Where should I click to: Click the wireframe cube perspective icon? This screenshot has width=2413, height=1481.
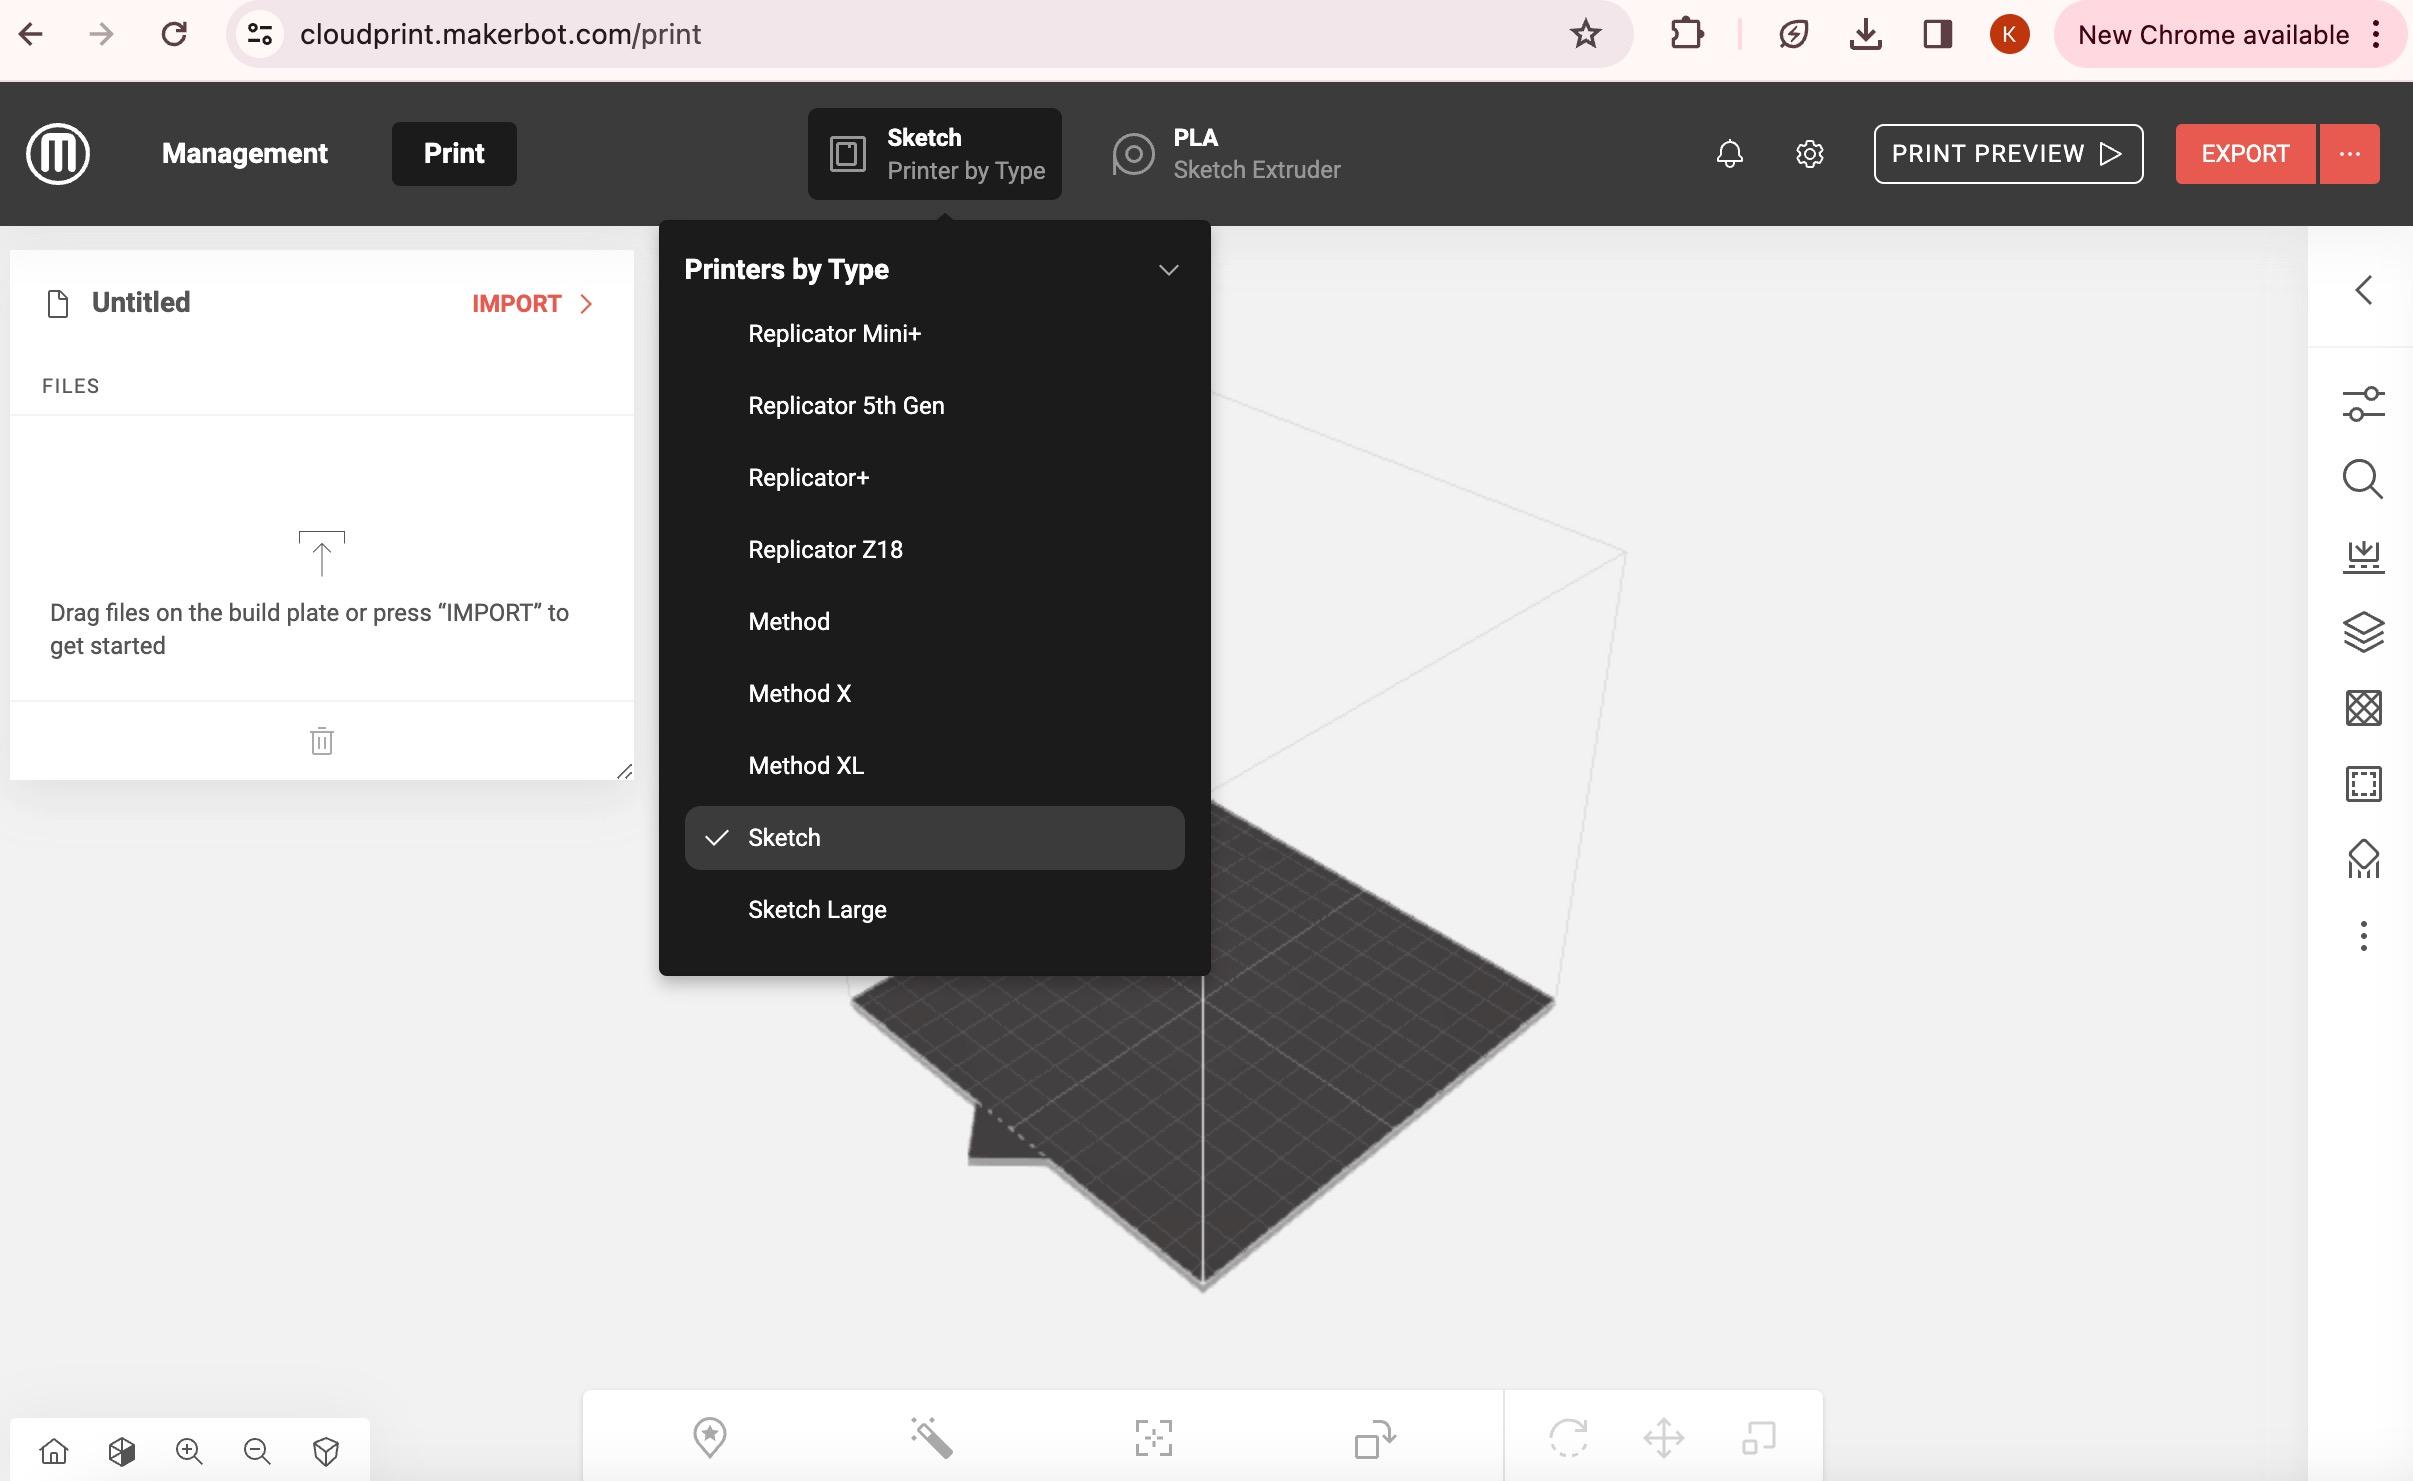[326, 1451]
